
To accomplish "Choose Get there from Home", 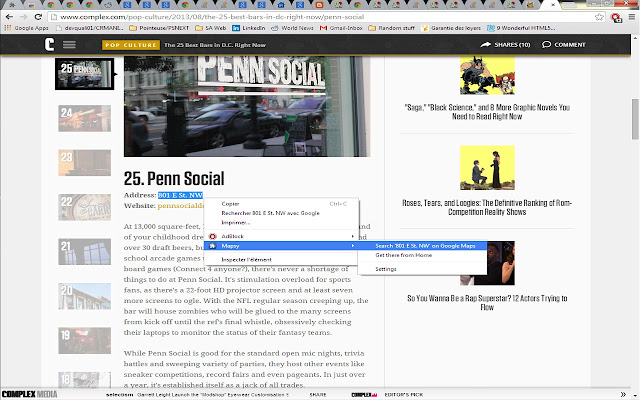I will coord(422,256).
